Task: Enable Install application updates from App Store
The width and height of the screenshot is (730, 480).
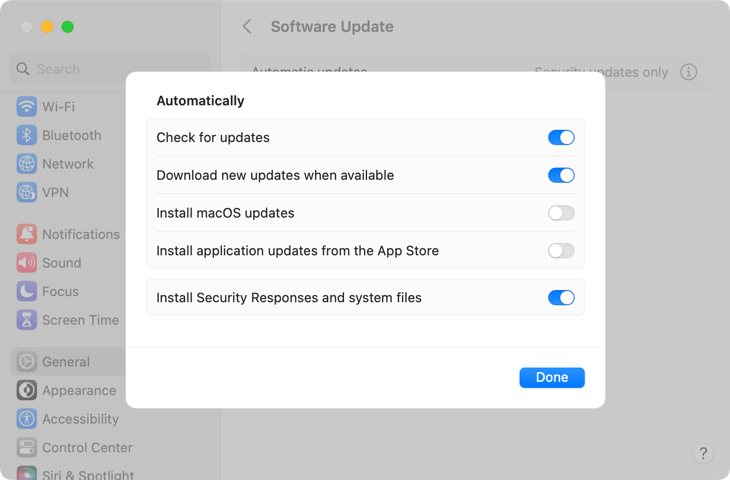Action: (561, 251)
